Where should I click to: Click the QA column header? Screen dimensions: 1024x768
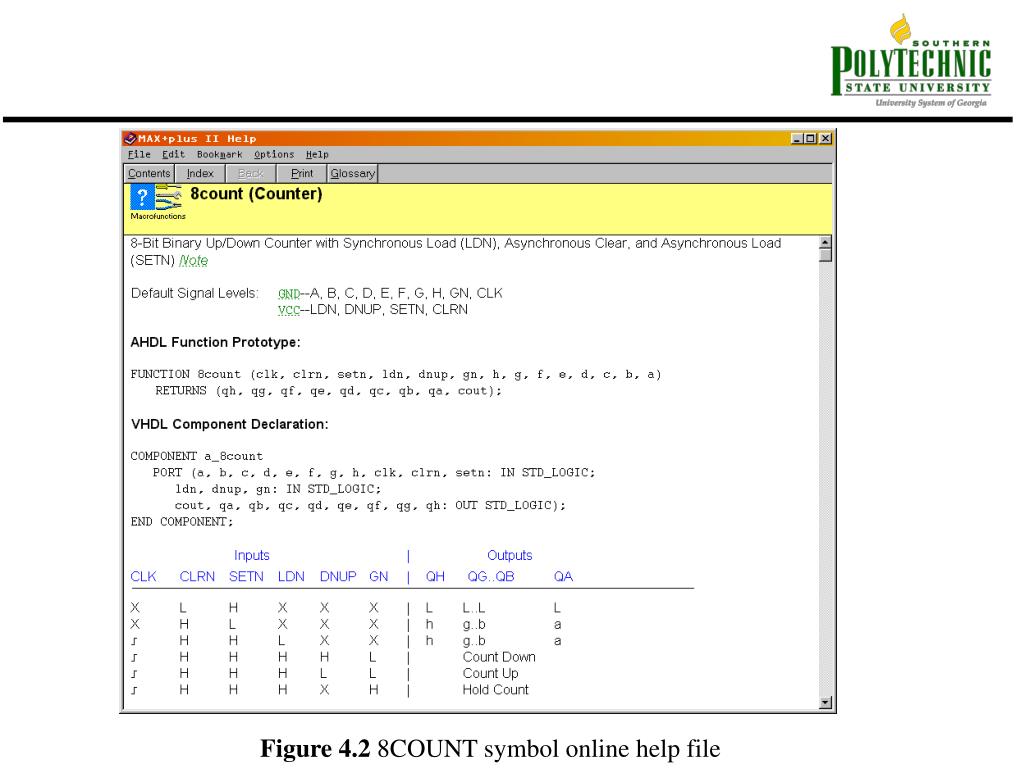(x=564, y=577)
